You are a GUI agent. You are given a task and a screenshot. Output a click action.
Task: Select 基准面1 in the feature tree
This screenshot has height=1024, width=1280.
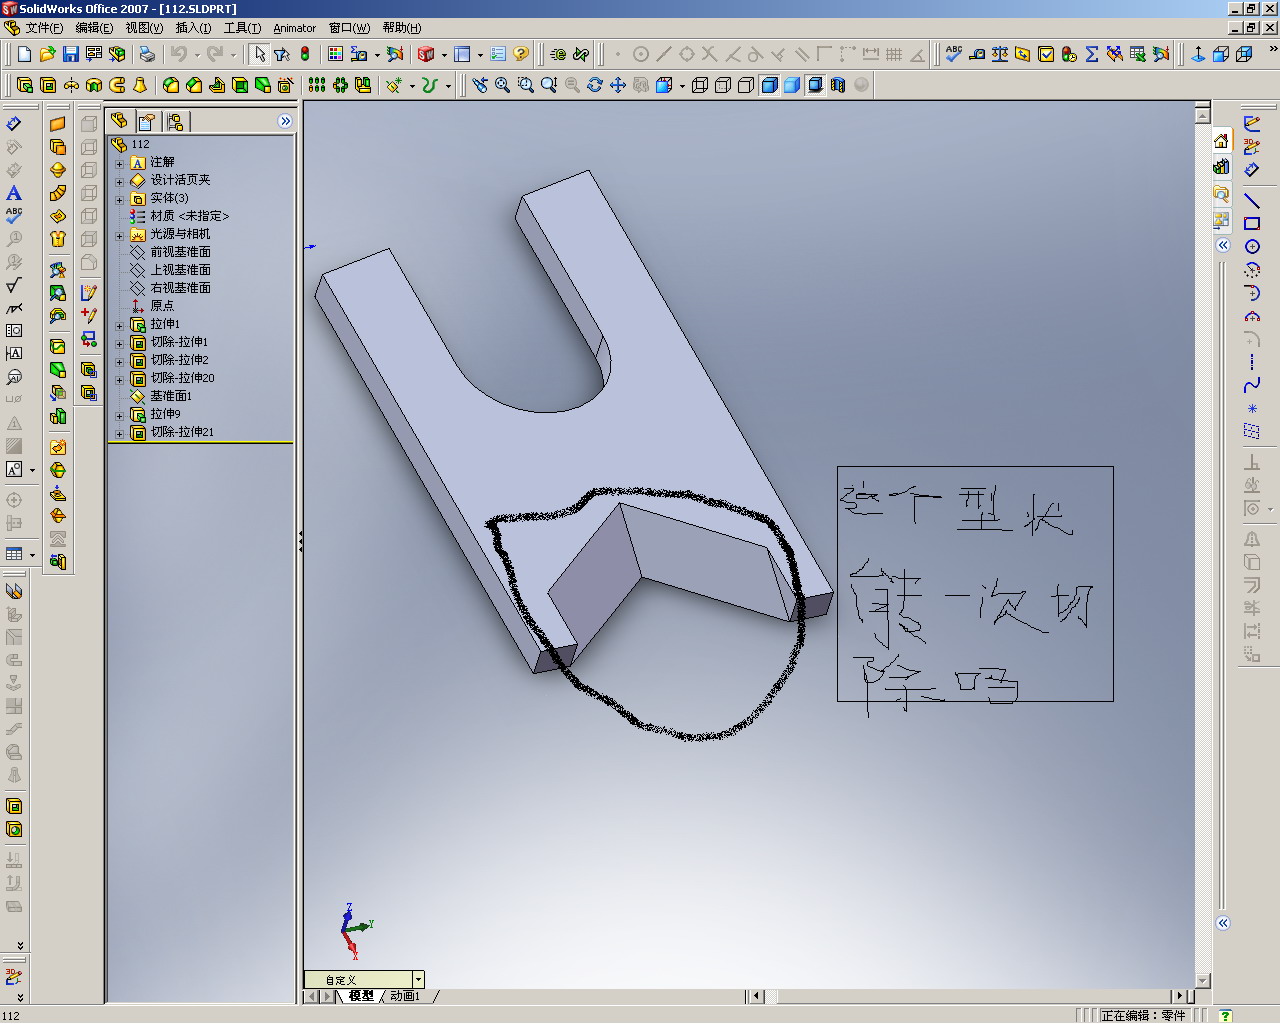point(170,396)
